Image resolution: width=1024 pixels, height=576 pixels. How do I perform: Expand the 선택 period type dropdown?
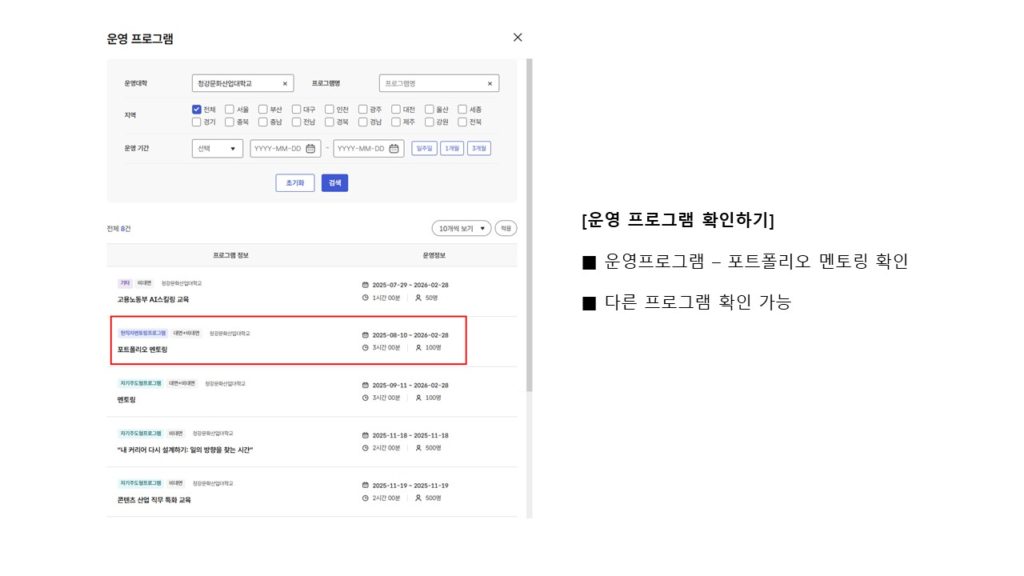217,148
